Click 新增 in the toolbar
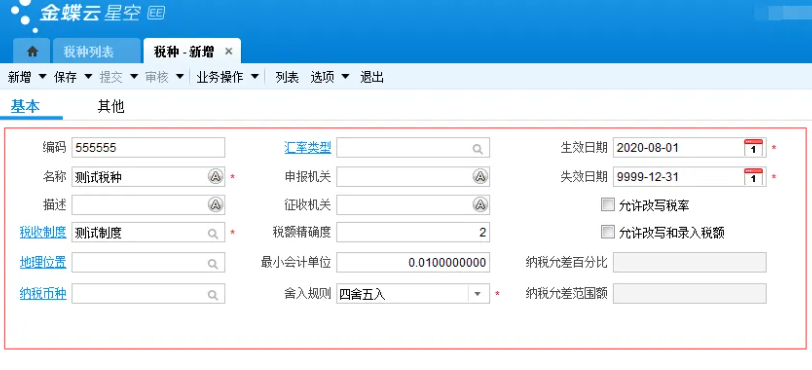The width and height of the screenshot is (812, 370). point(20,78)
